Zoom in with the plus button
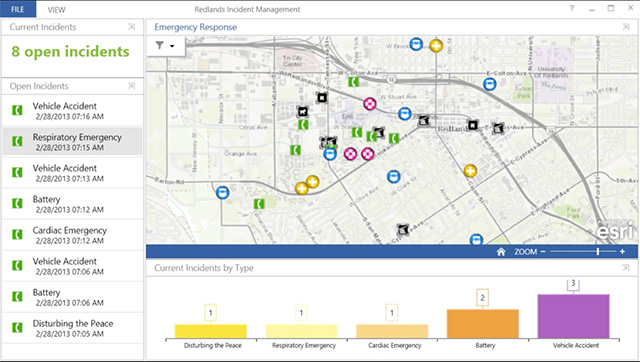This screenshot has height=362, width=640. (x=622, y=252)
